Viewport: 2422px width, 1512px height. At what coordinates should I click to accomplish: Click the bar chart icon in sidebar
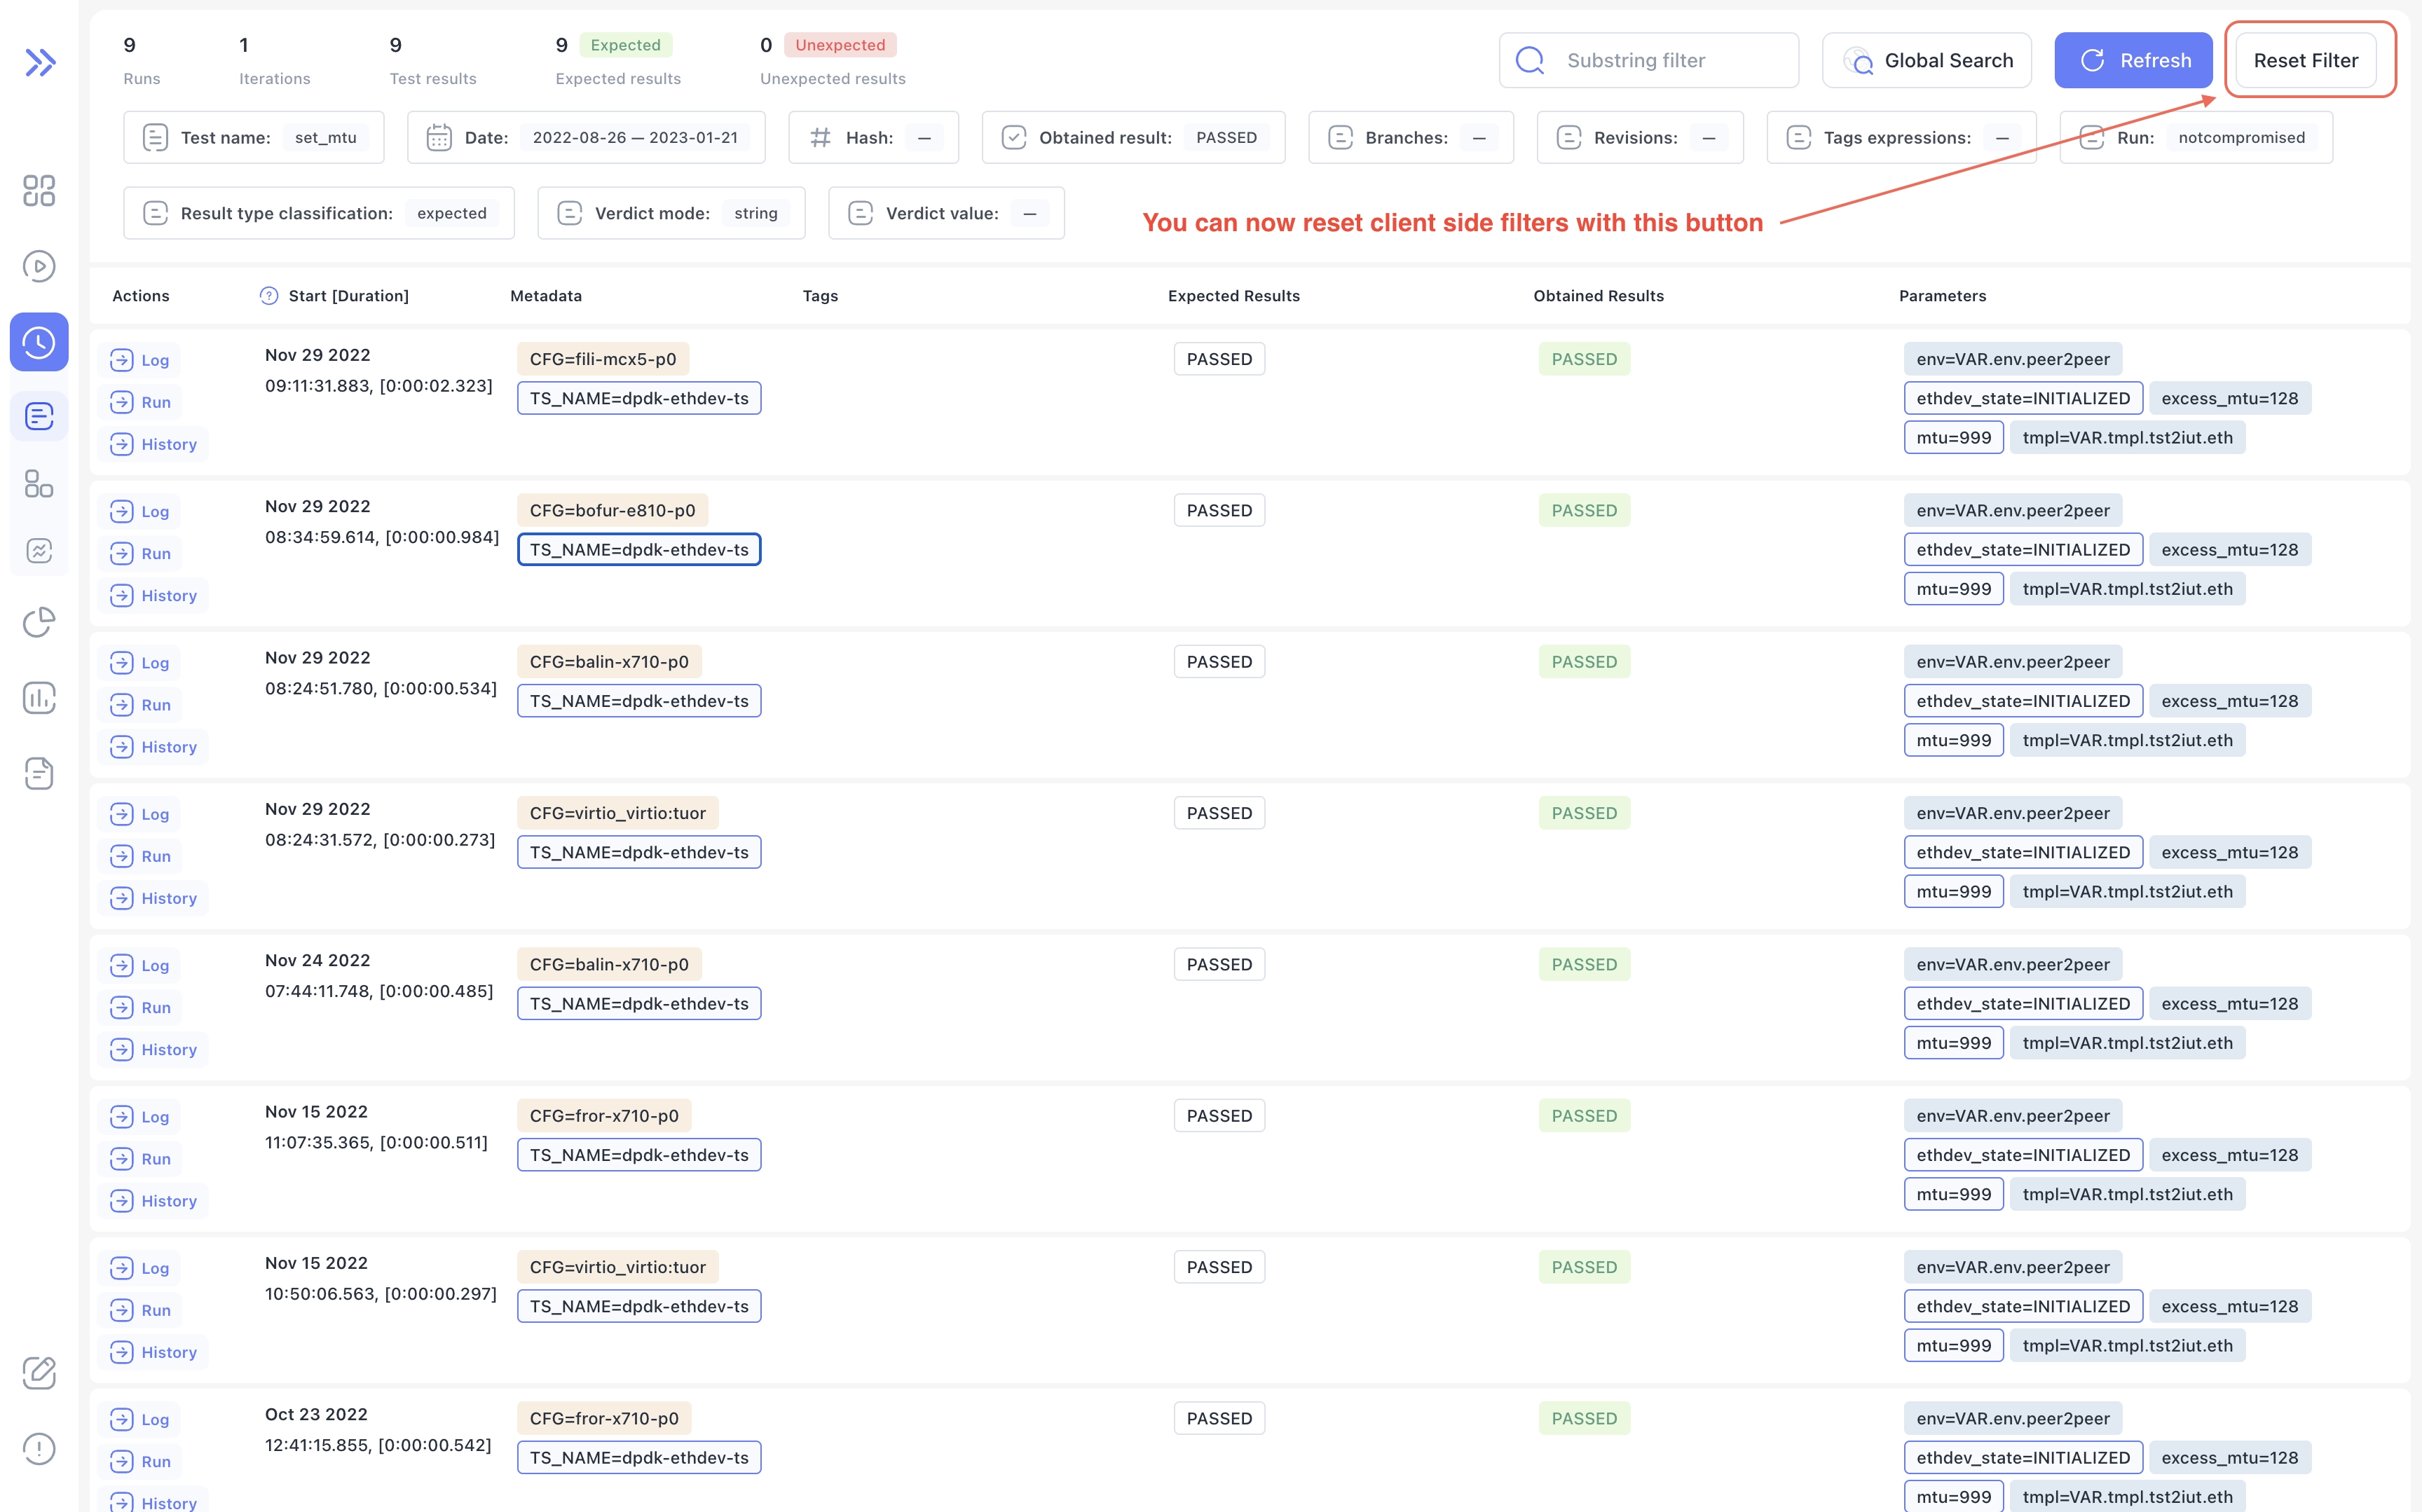(x=39, y=698)
